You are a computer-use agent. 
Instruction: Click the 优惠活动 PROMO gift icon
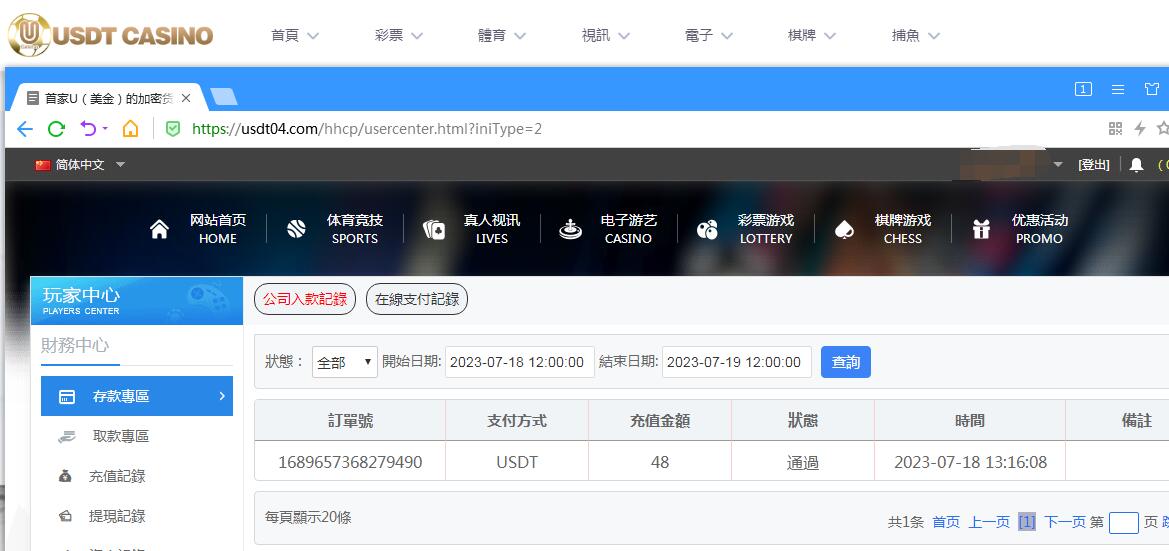[x=981, y=230]
